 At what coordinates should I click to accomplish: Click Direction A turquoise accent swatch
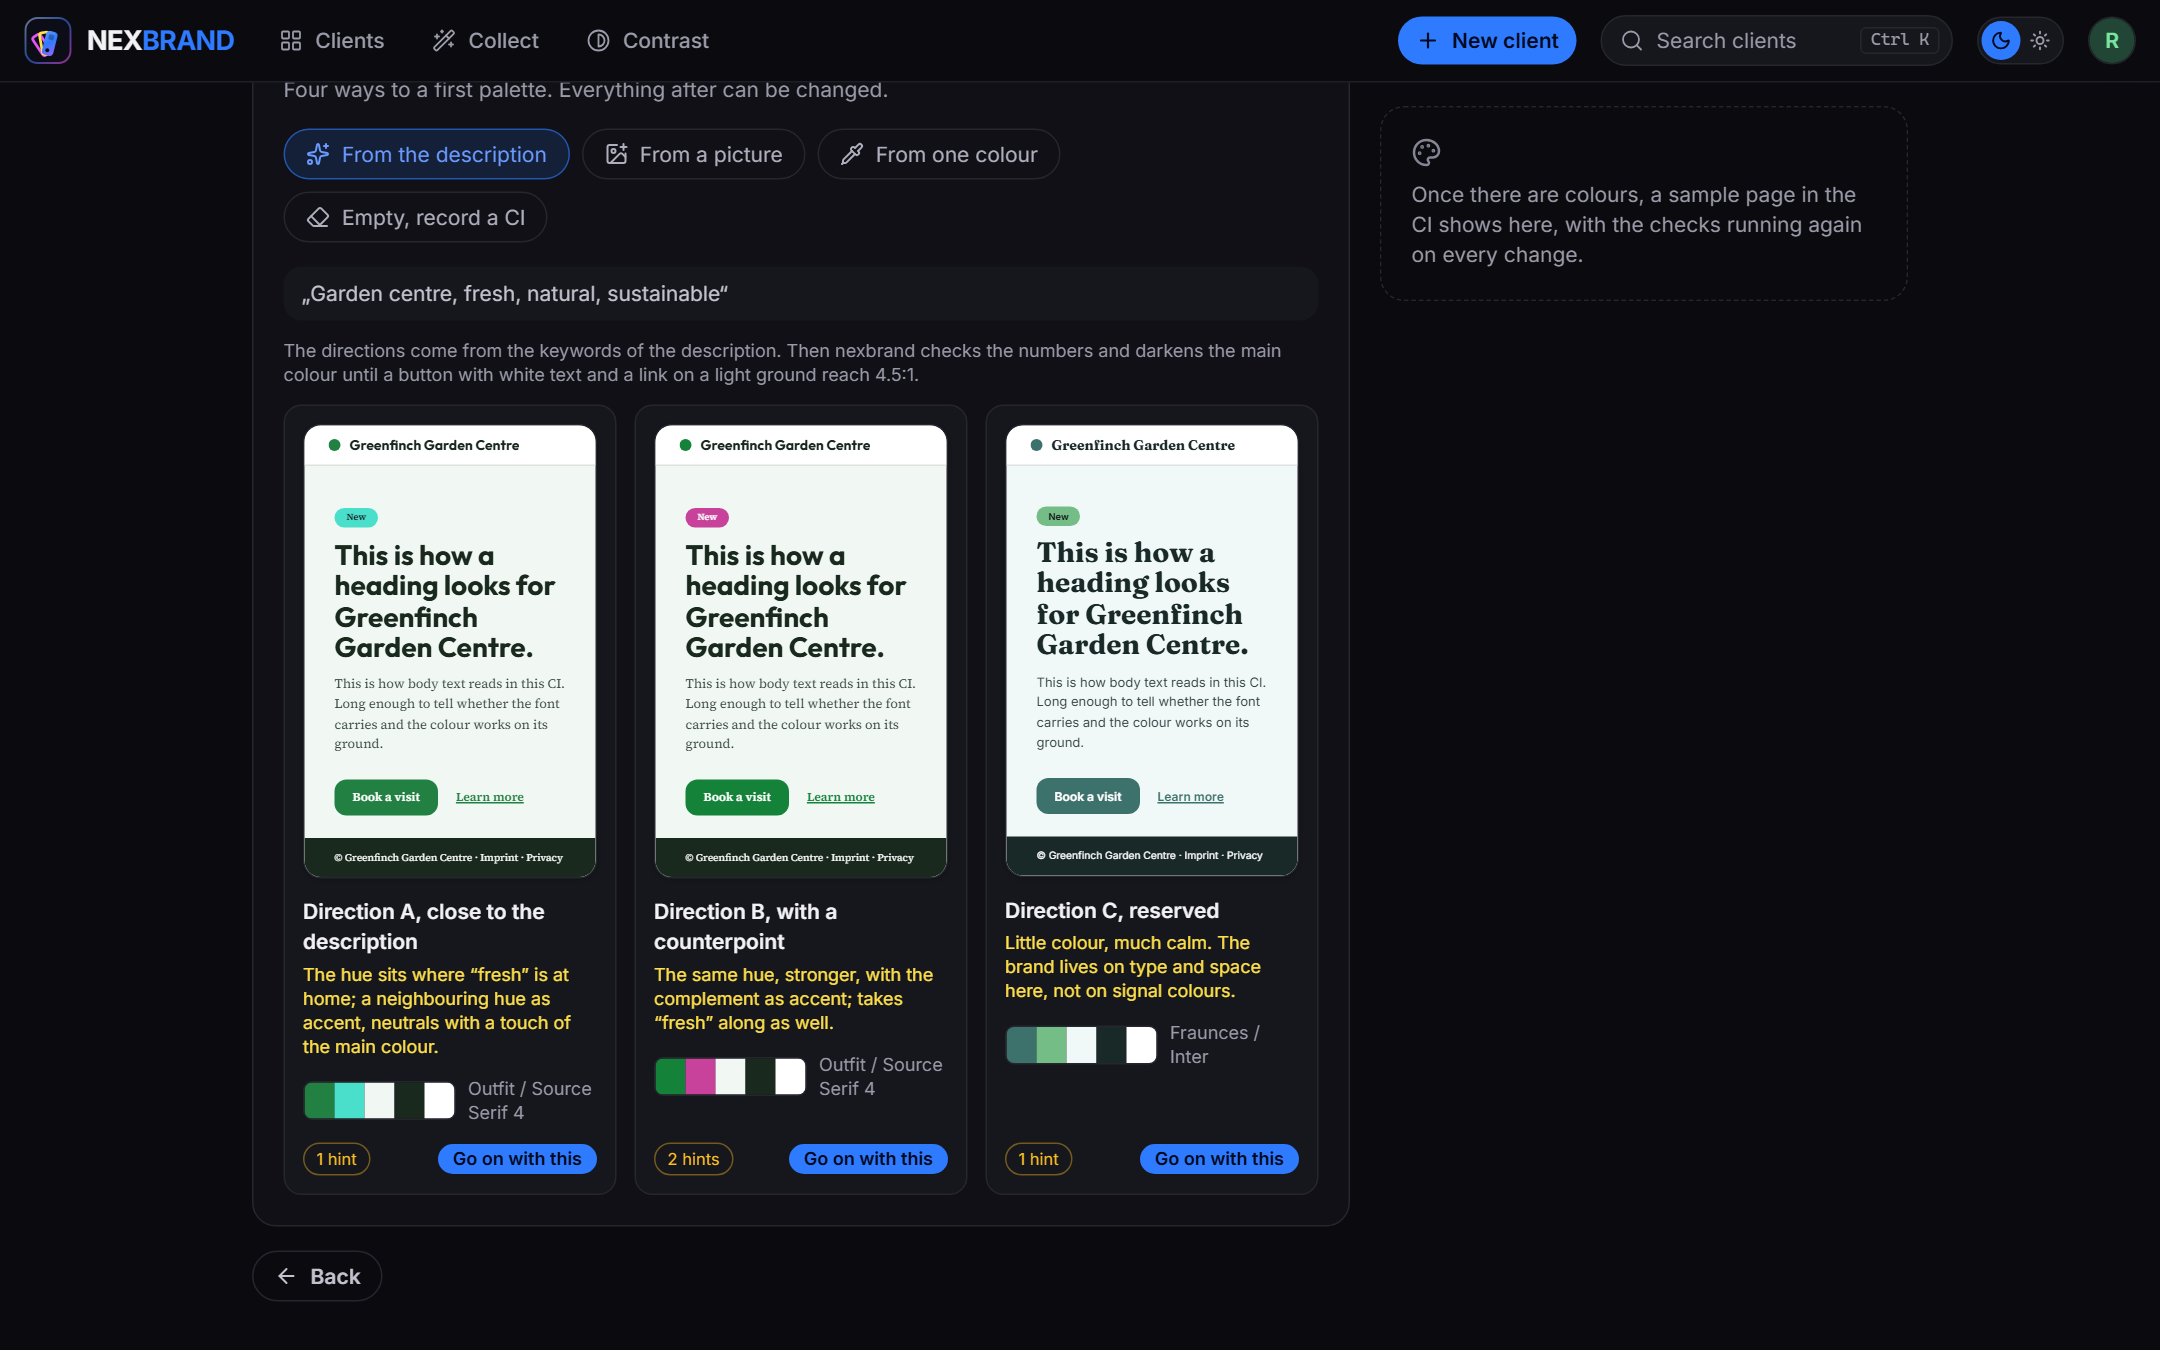pos(349,1100)
